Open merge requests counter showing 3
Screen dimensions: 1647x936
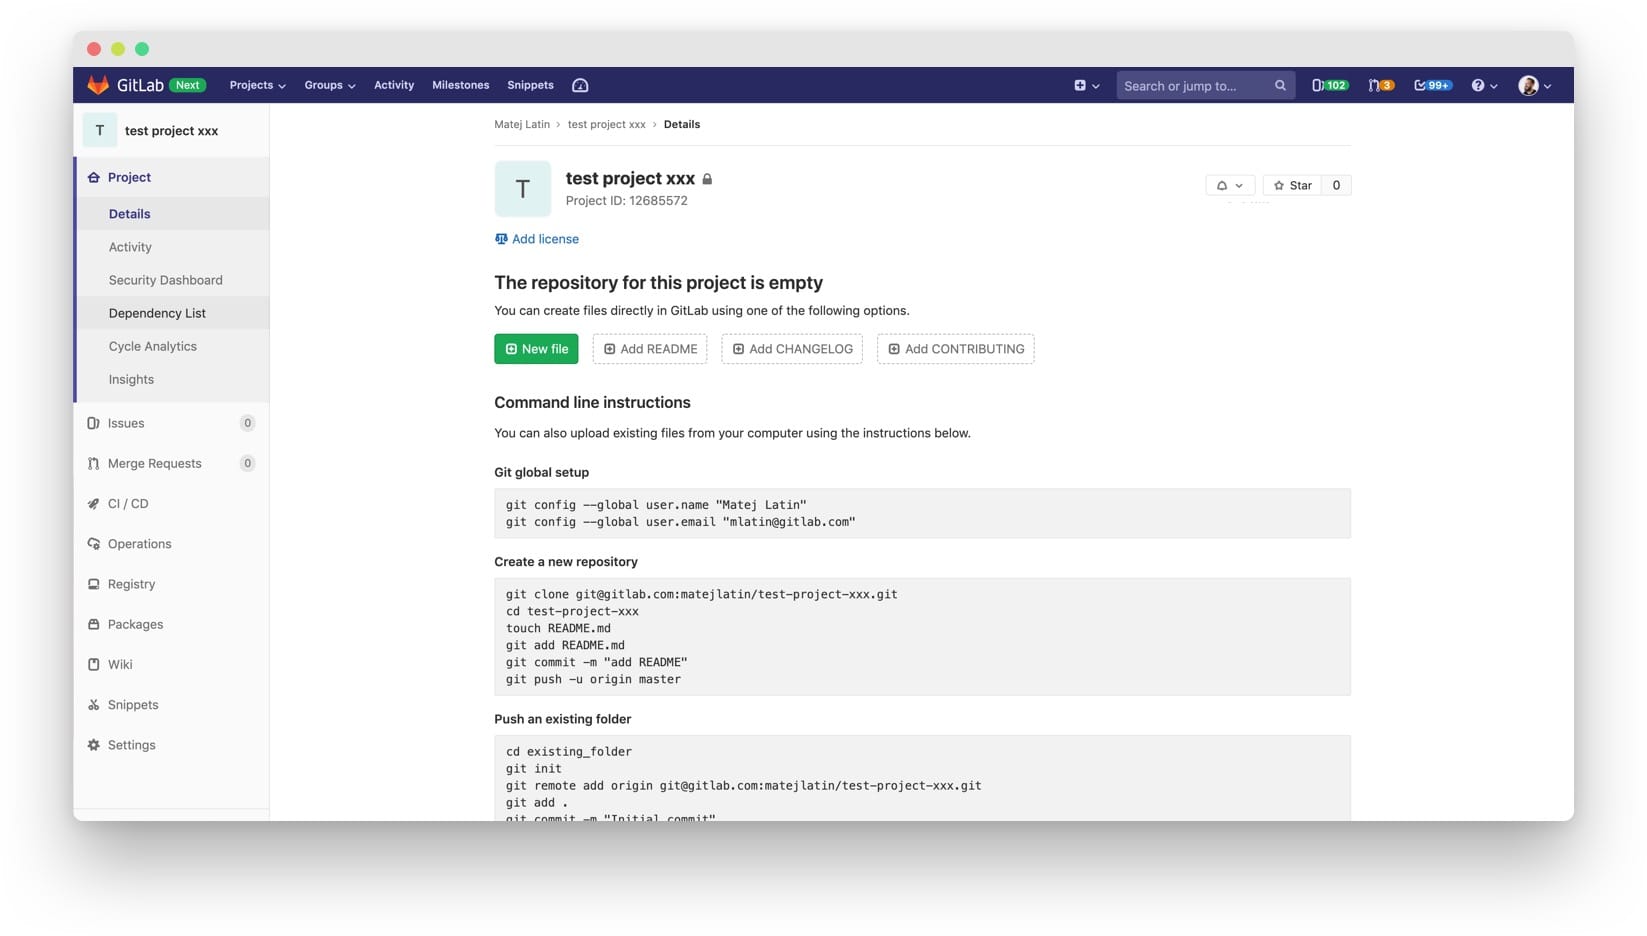pos(1381,85)
